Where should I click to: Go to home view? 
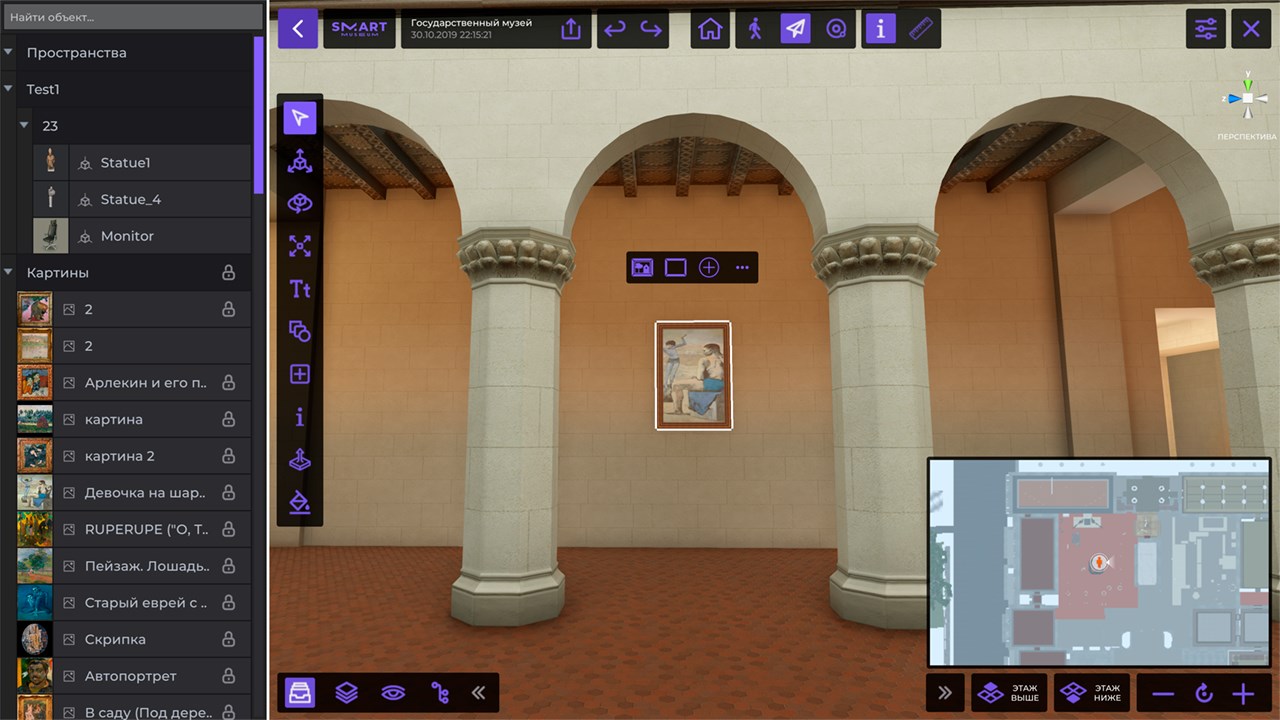[x=710, y=29]
